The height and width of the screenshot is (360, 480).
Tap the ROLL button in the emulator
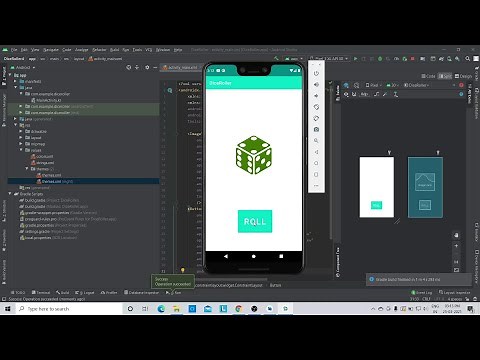(255, 221)
